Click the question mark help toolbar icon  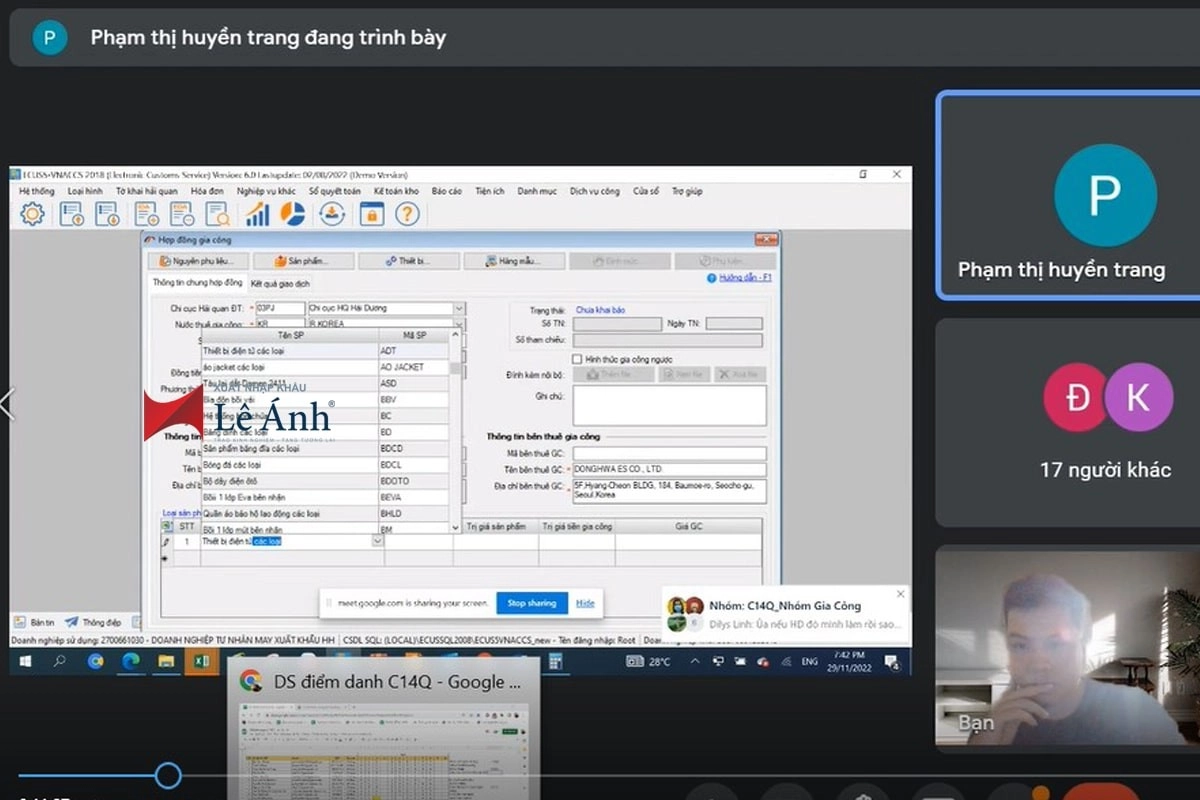[x=406, y=214]
